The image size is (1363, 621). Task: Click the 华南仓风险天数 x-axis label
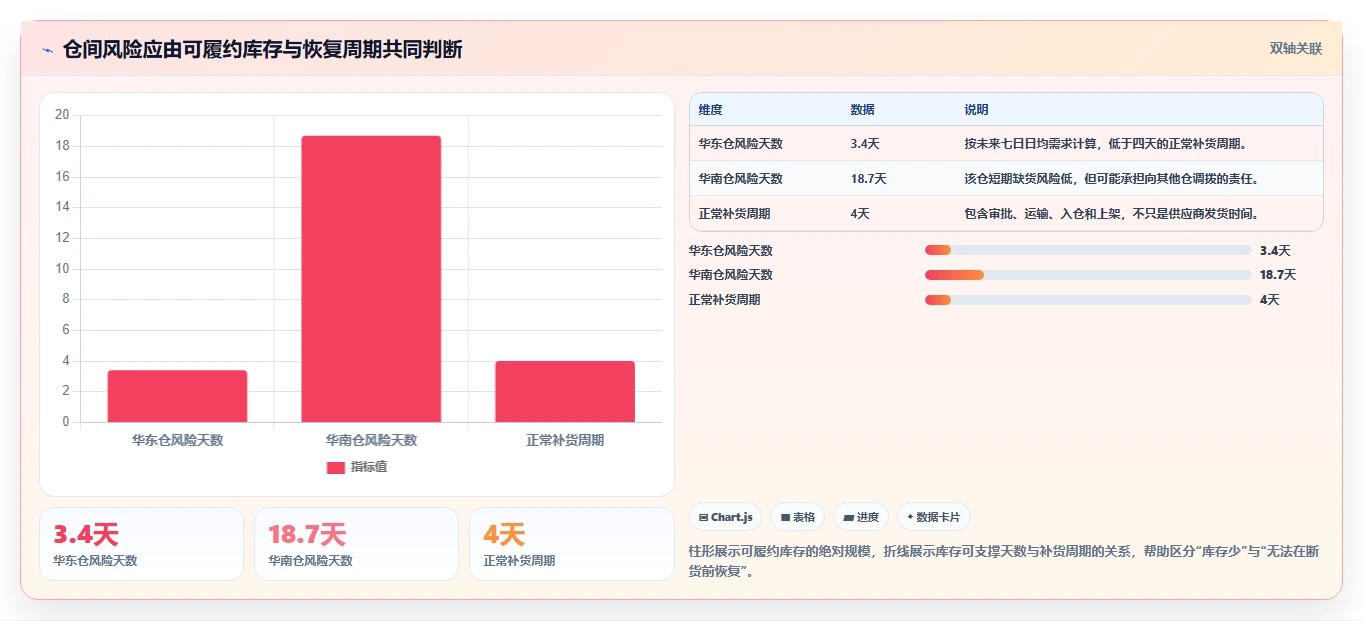[371, 440]
